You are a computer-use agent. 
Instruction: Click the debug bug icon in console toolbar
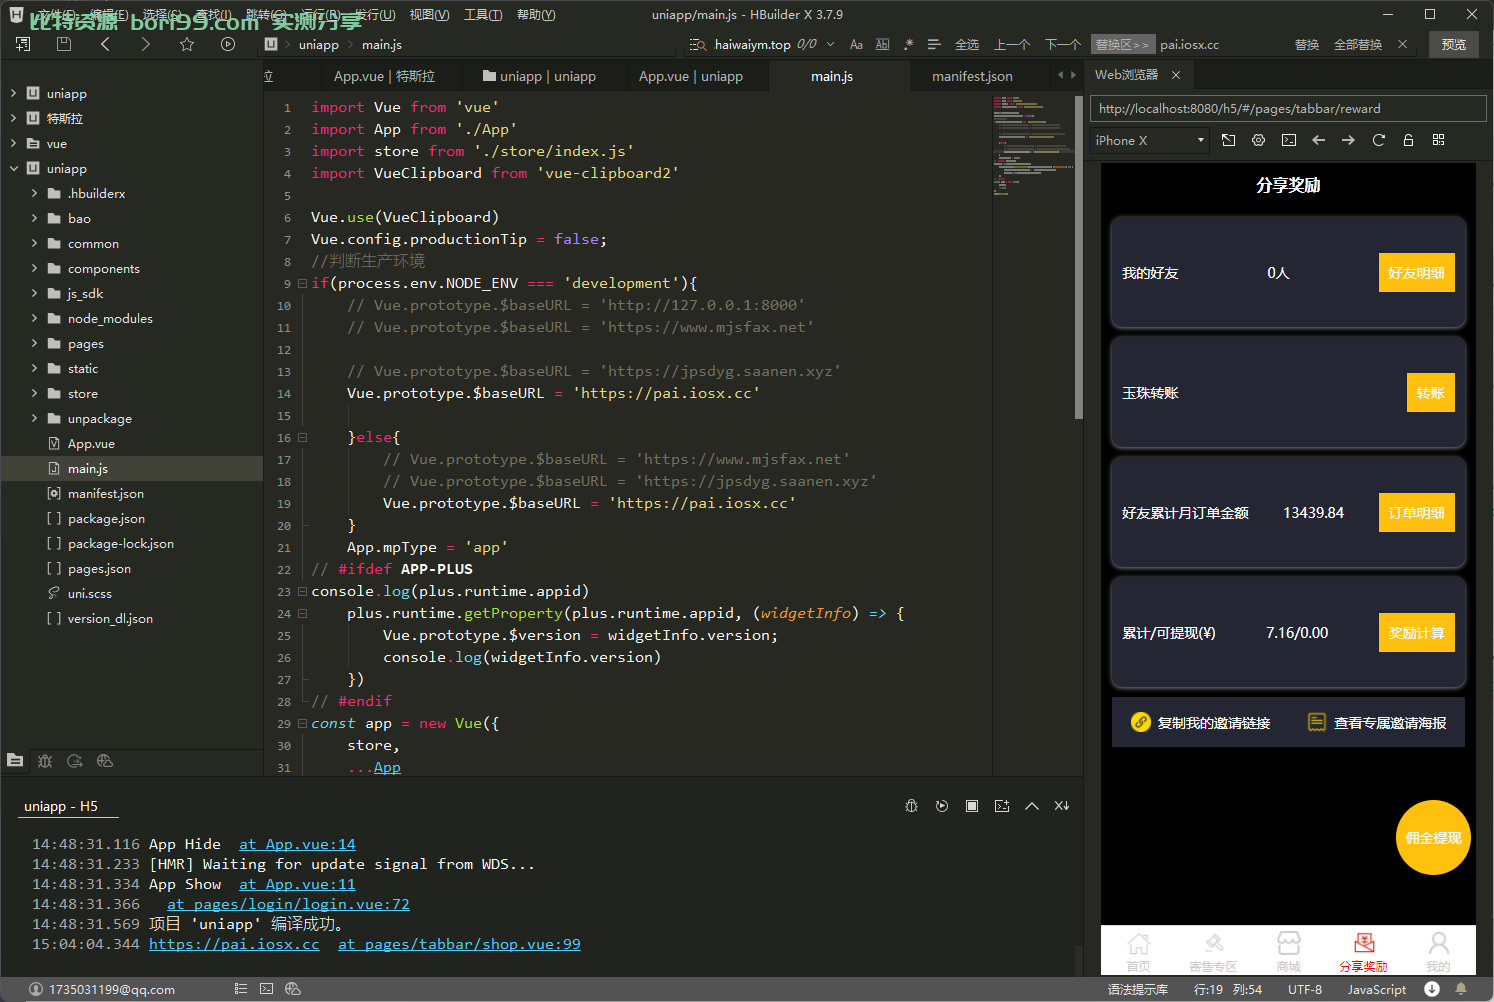911,806
